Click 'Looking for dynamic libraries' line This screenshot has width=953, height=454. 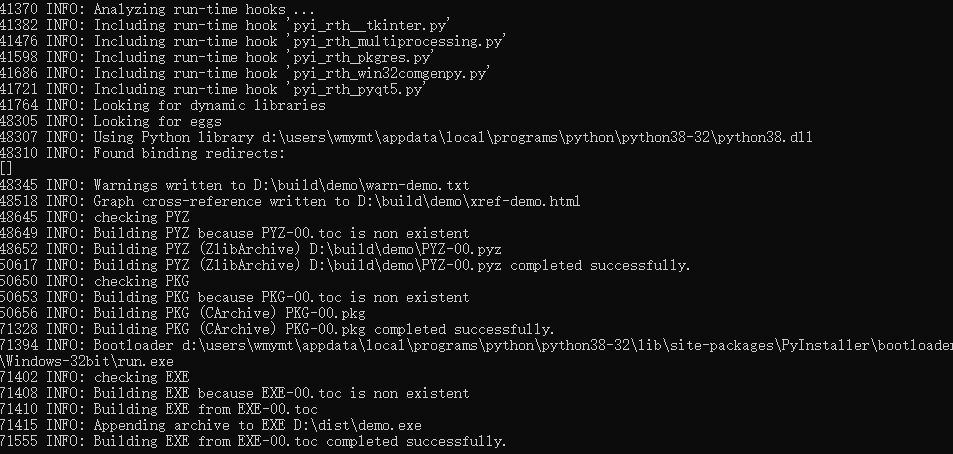point(163,105)
